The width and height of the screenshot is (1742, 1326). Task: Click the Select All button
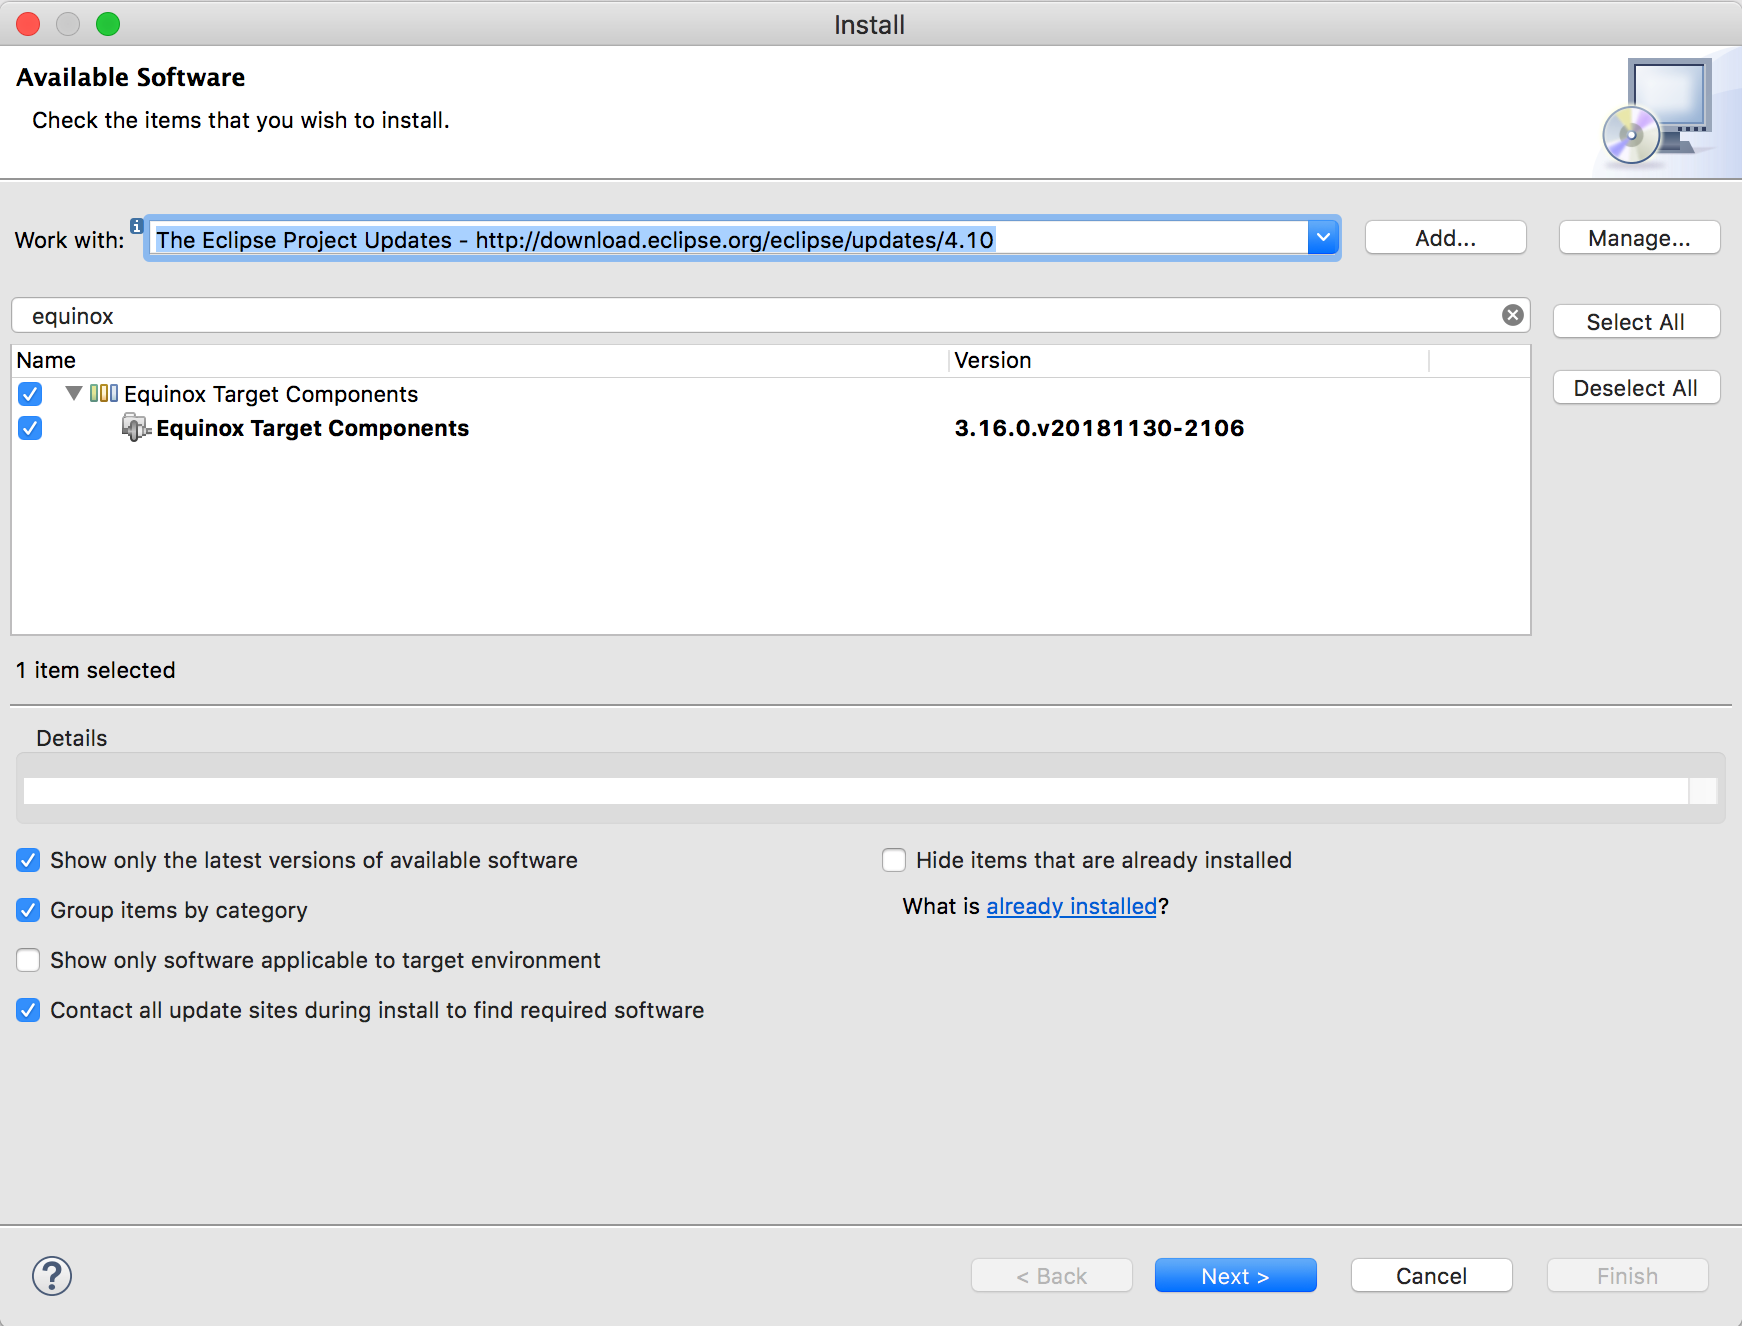[1636, 322]
